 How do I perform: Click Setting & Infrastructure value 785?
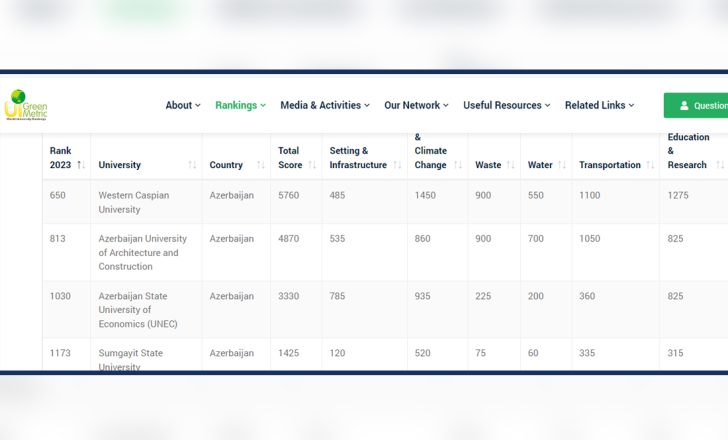(x=338, y=296)
